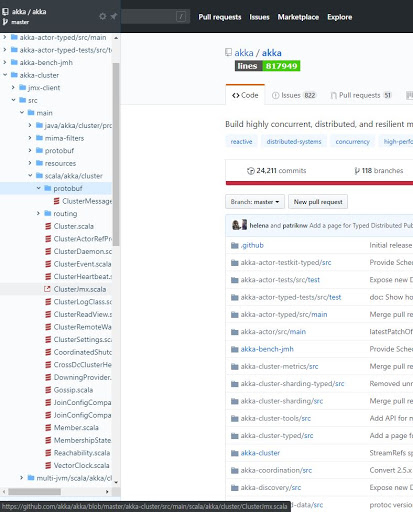
Task: Open Pull requests in the top navigation
Action: point(220,17)
